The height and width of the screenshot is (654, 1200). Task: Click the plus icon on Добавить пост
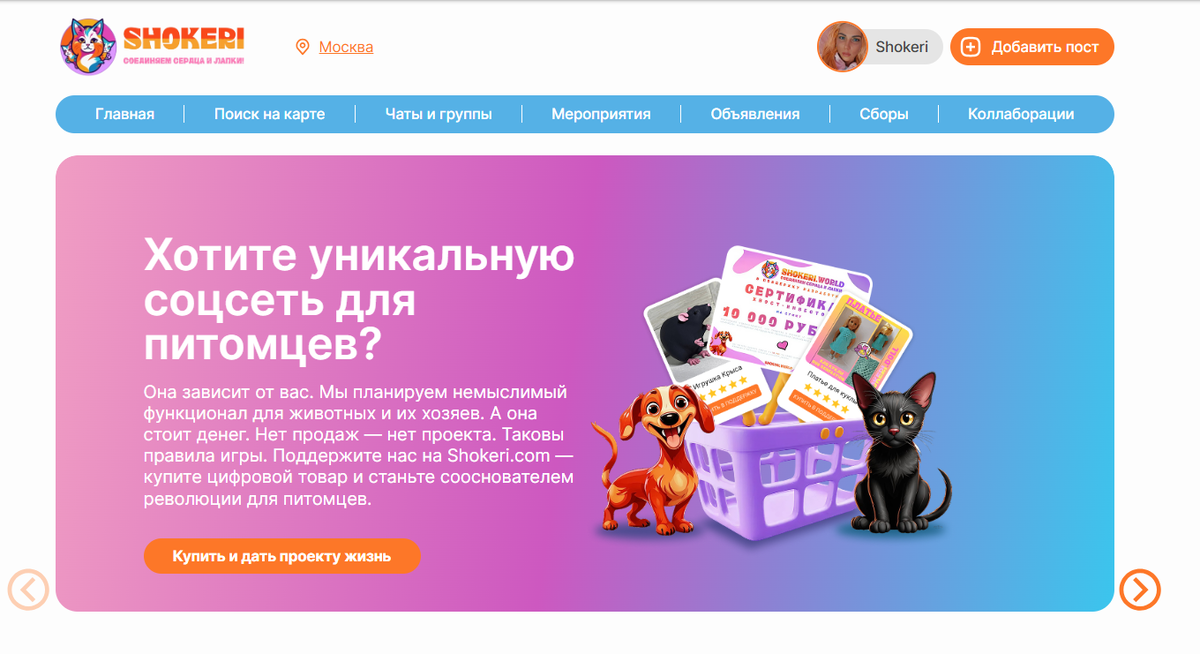(970, 47)
